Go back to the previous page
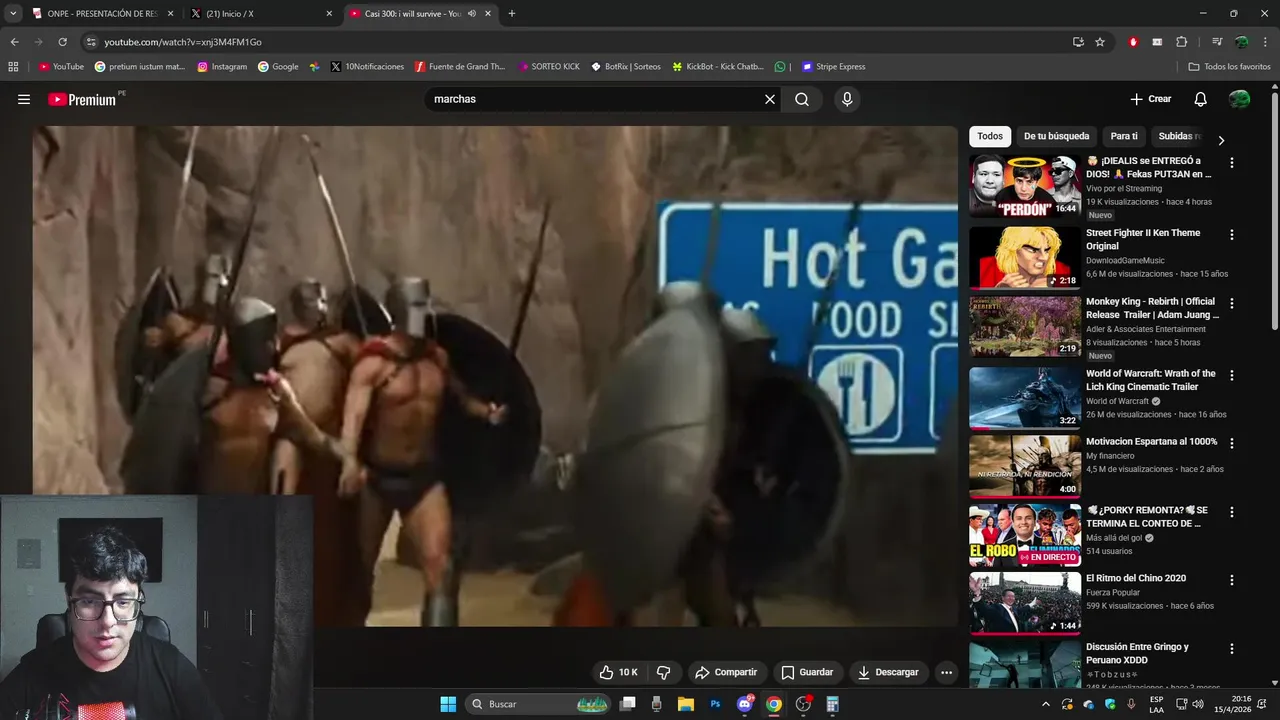 pos(14,42)
